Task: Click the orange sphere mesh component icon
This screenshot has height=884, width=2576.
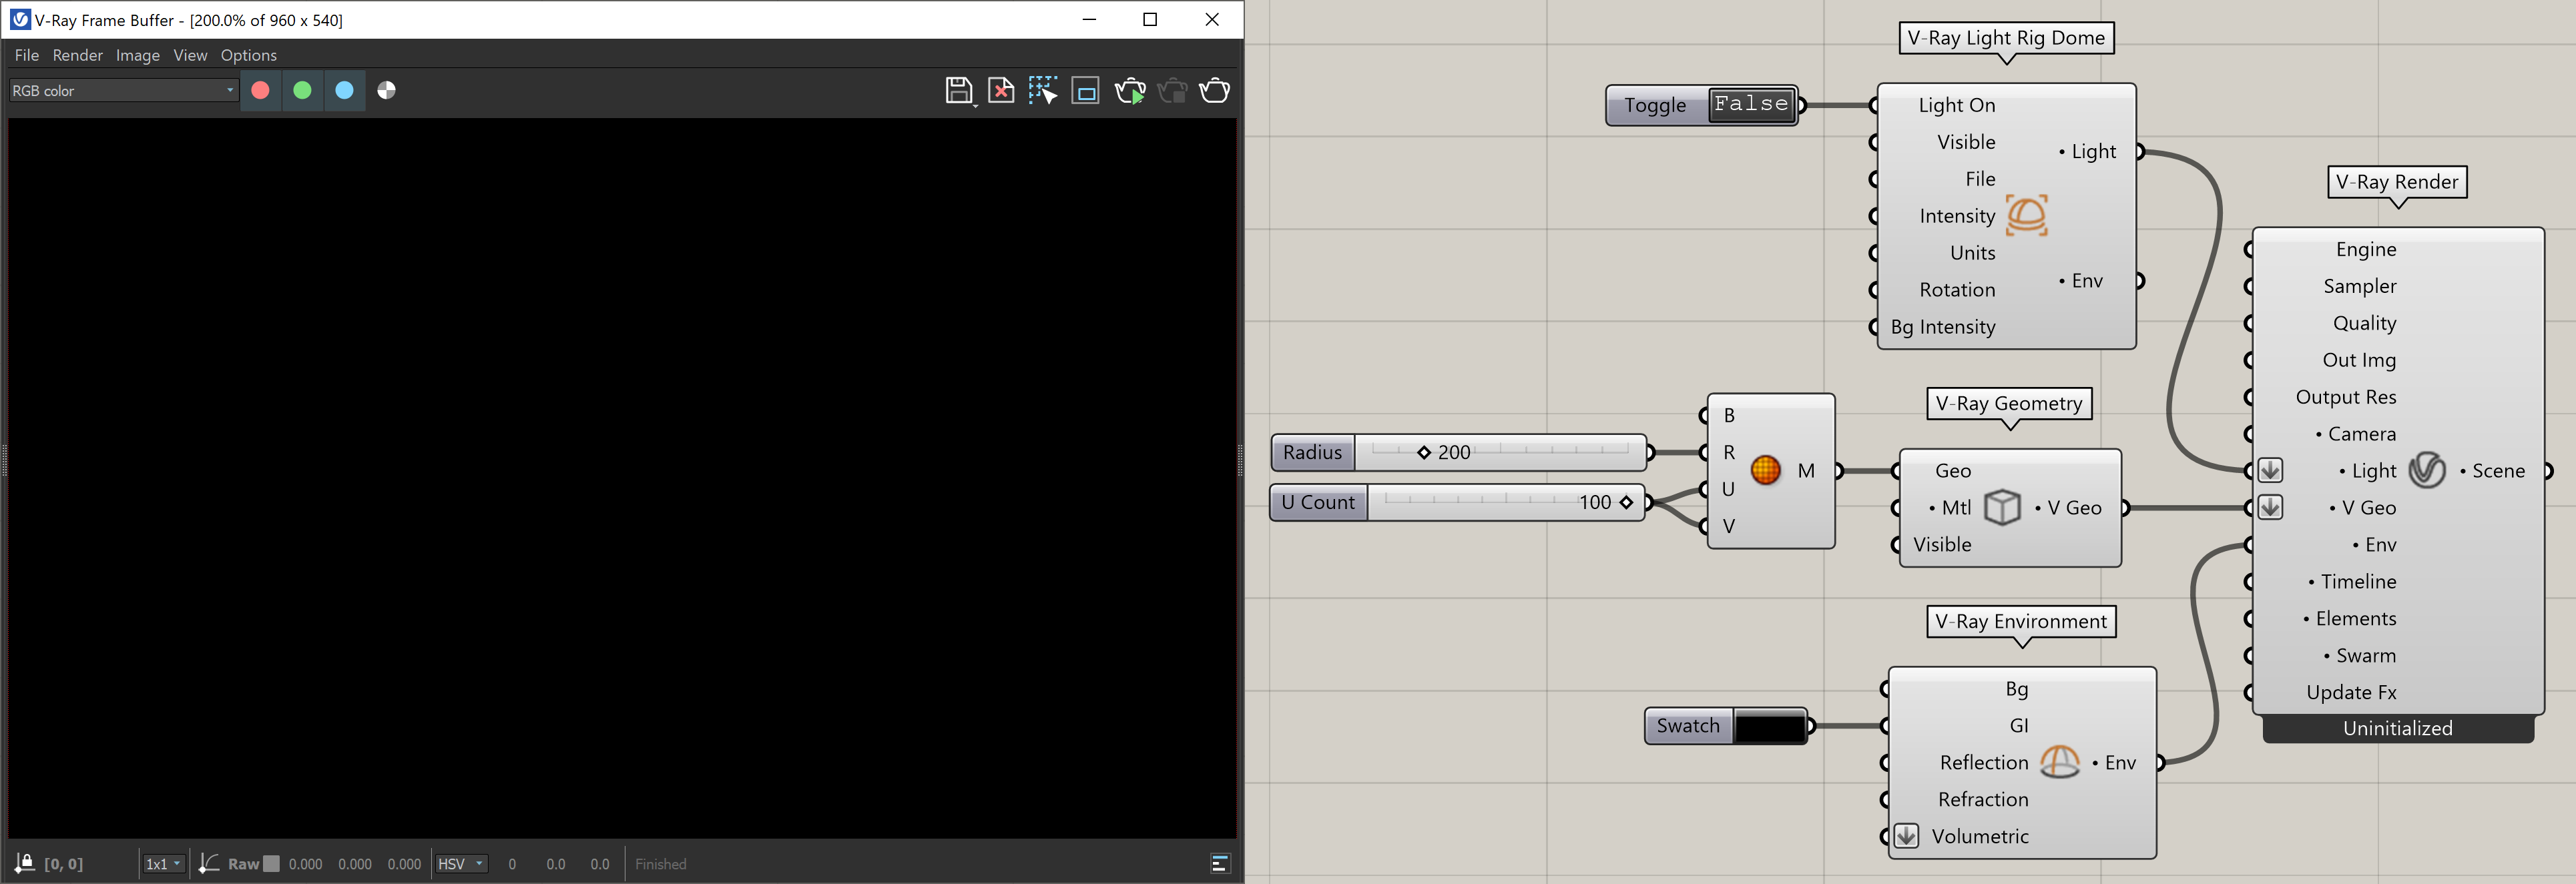Action: 1766,470
